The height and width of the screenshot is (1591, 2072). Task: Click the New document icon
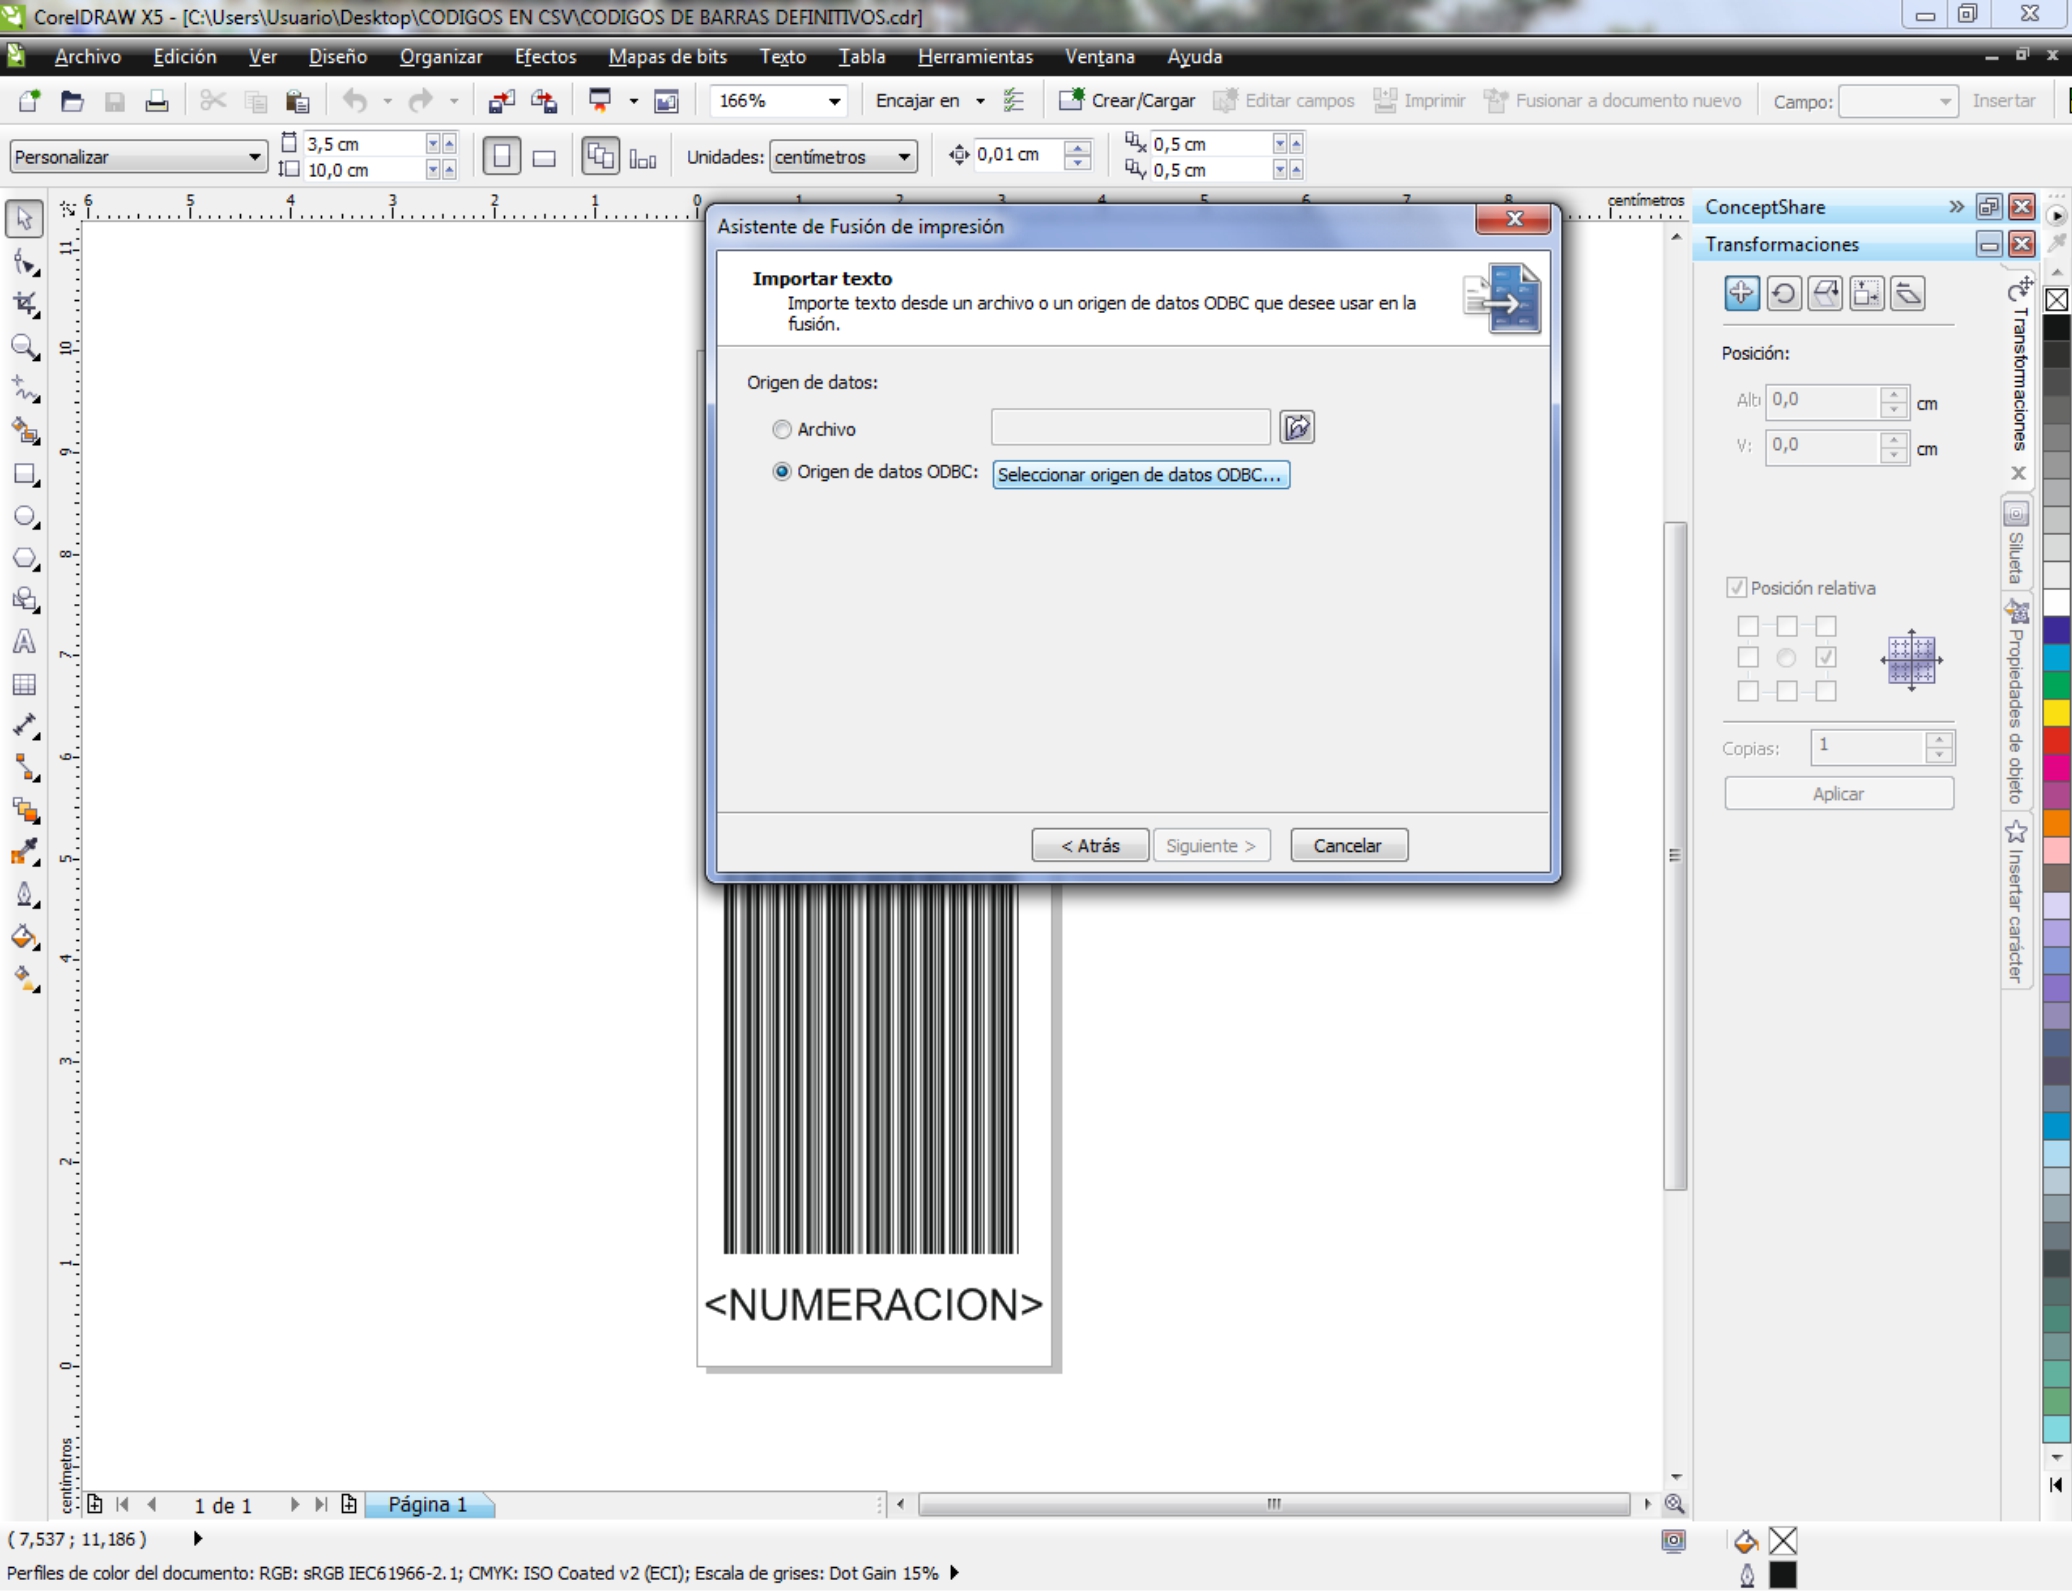coord(28,101)
